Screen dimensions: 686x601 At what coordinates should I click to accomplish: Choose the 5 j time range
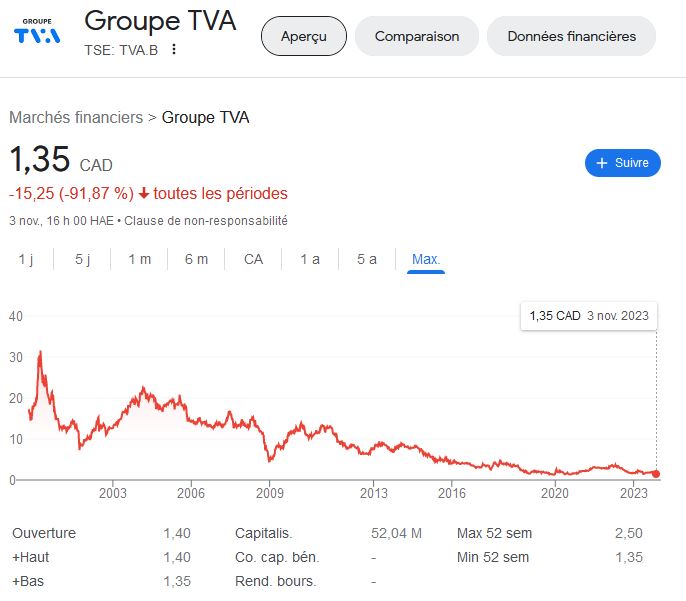point(83,259)
